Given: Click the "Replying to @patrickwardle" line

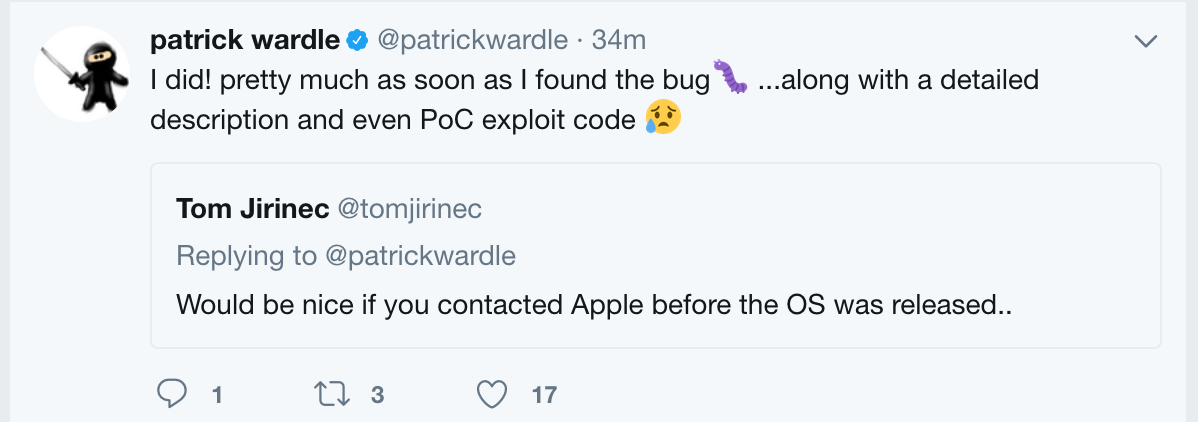Looking at the screenshot, I should point(346,255).
